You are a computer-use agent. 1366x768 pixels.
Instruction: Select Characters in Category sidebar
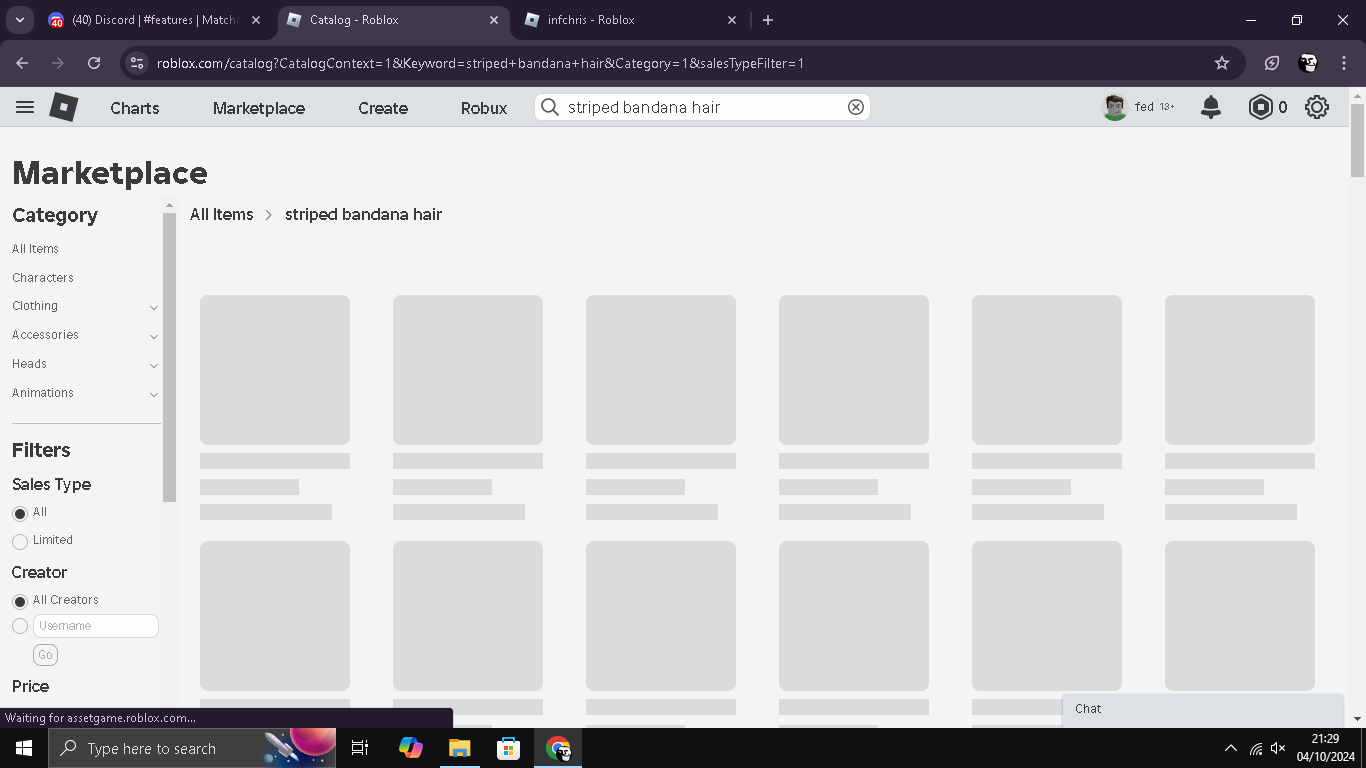point(43,278)
